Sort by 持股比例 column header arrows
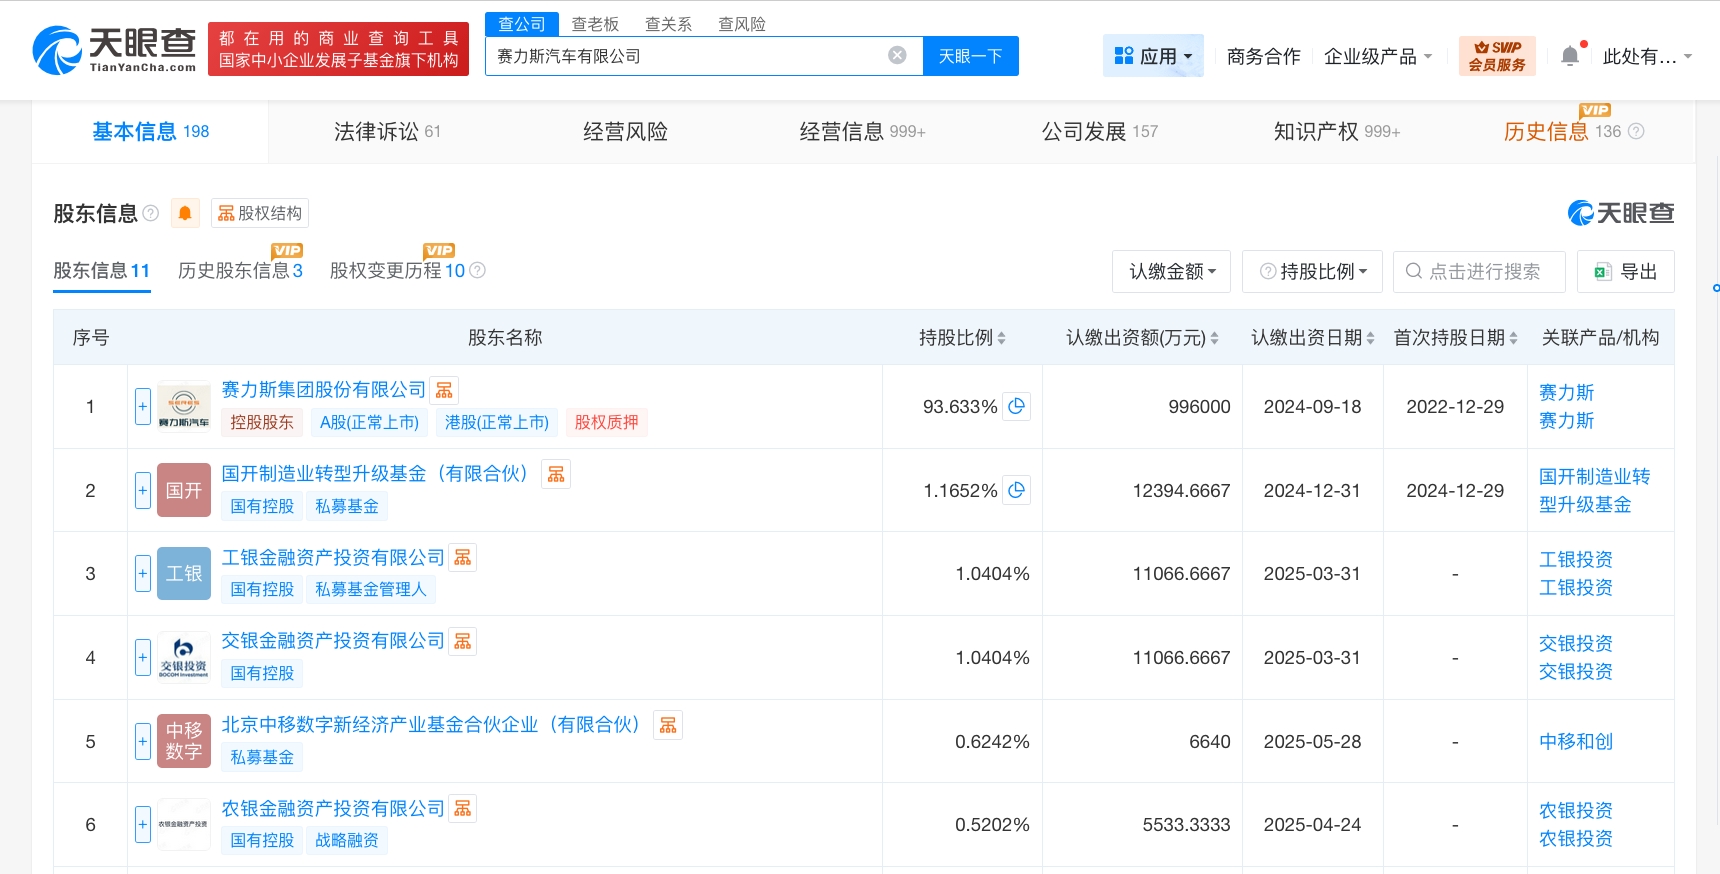This screenshot has width=1720, height=874. (x=1001, y=339)
